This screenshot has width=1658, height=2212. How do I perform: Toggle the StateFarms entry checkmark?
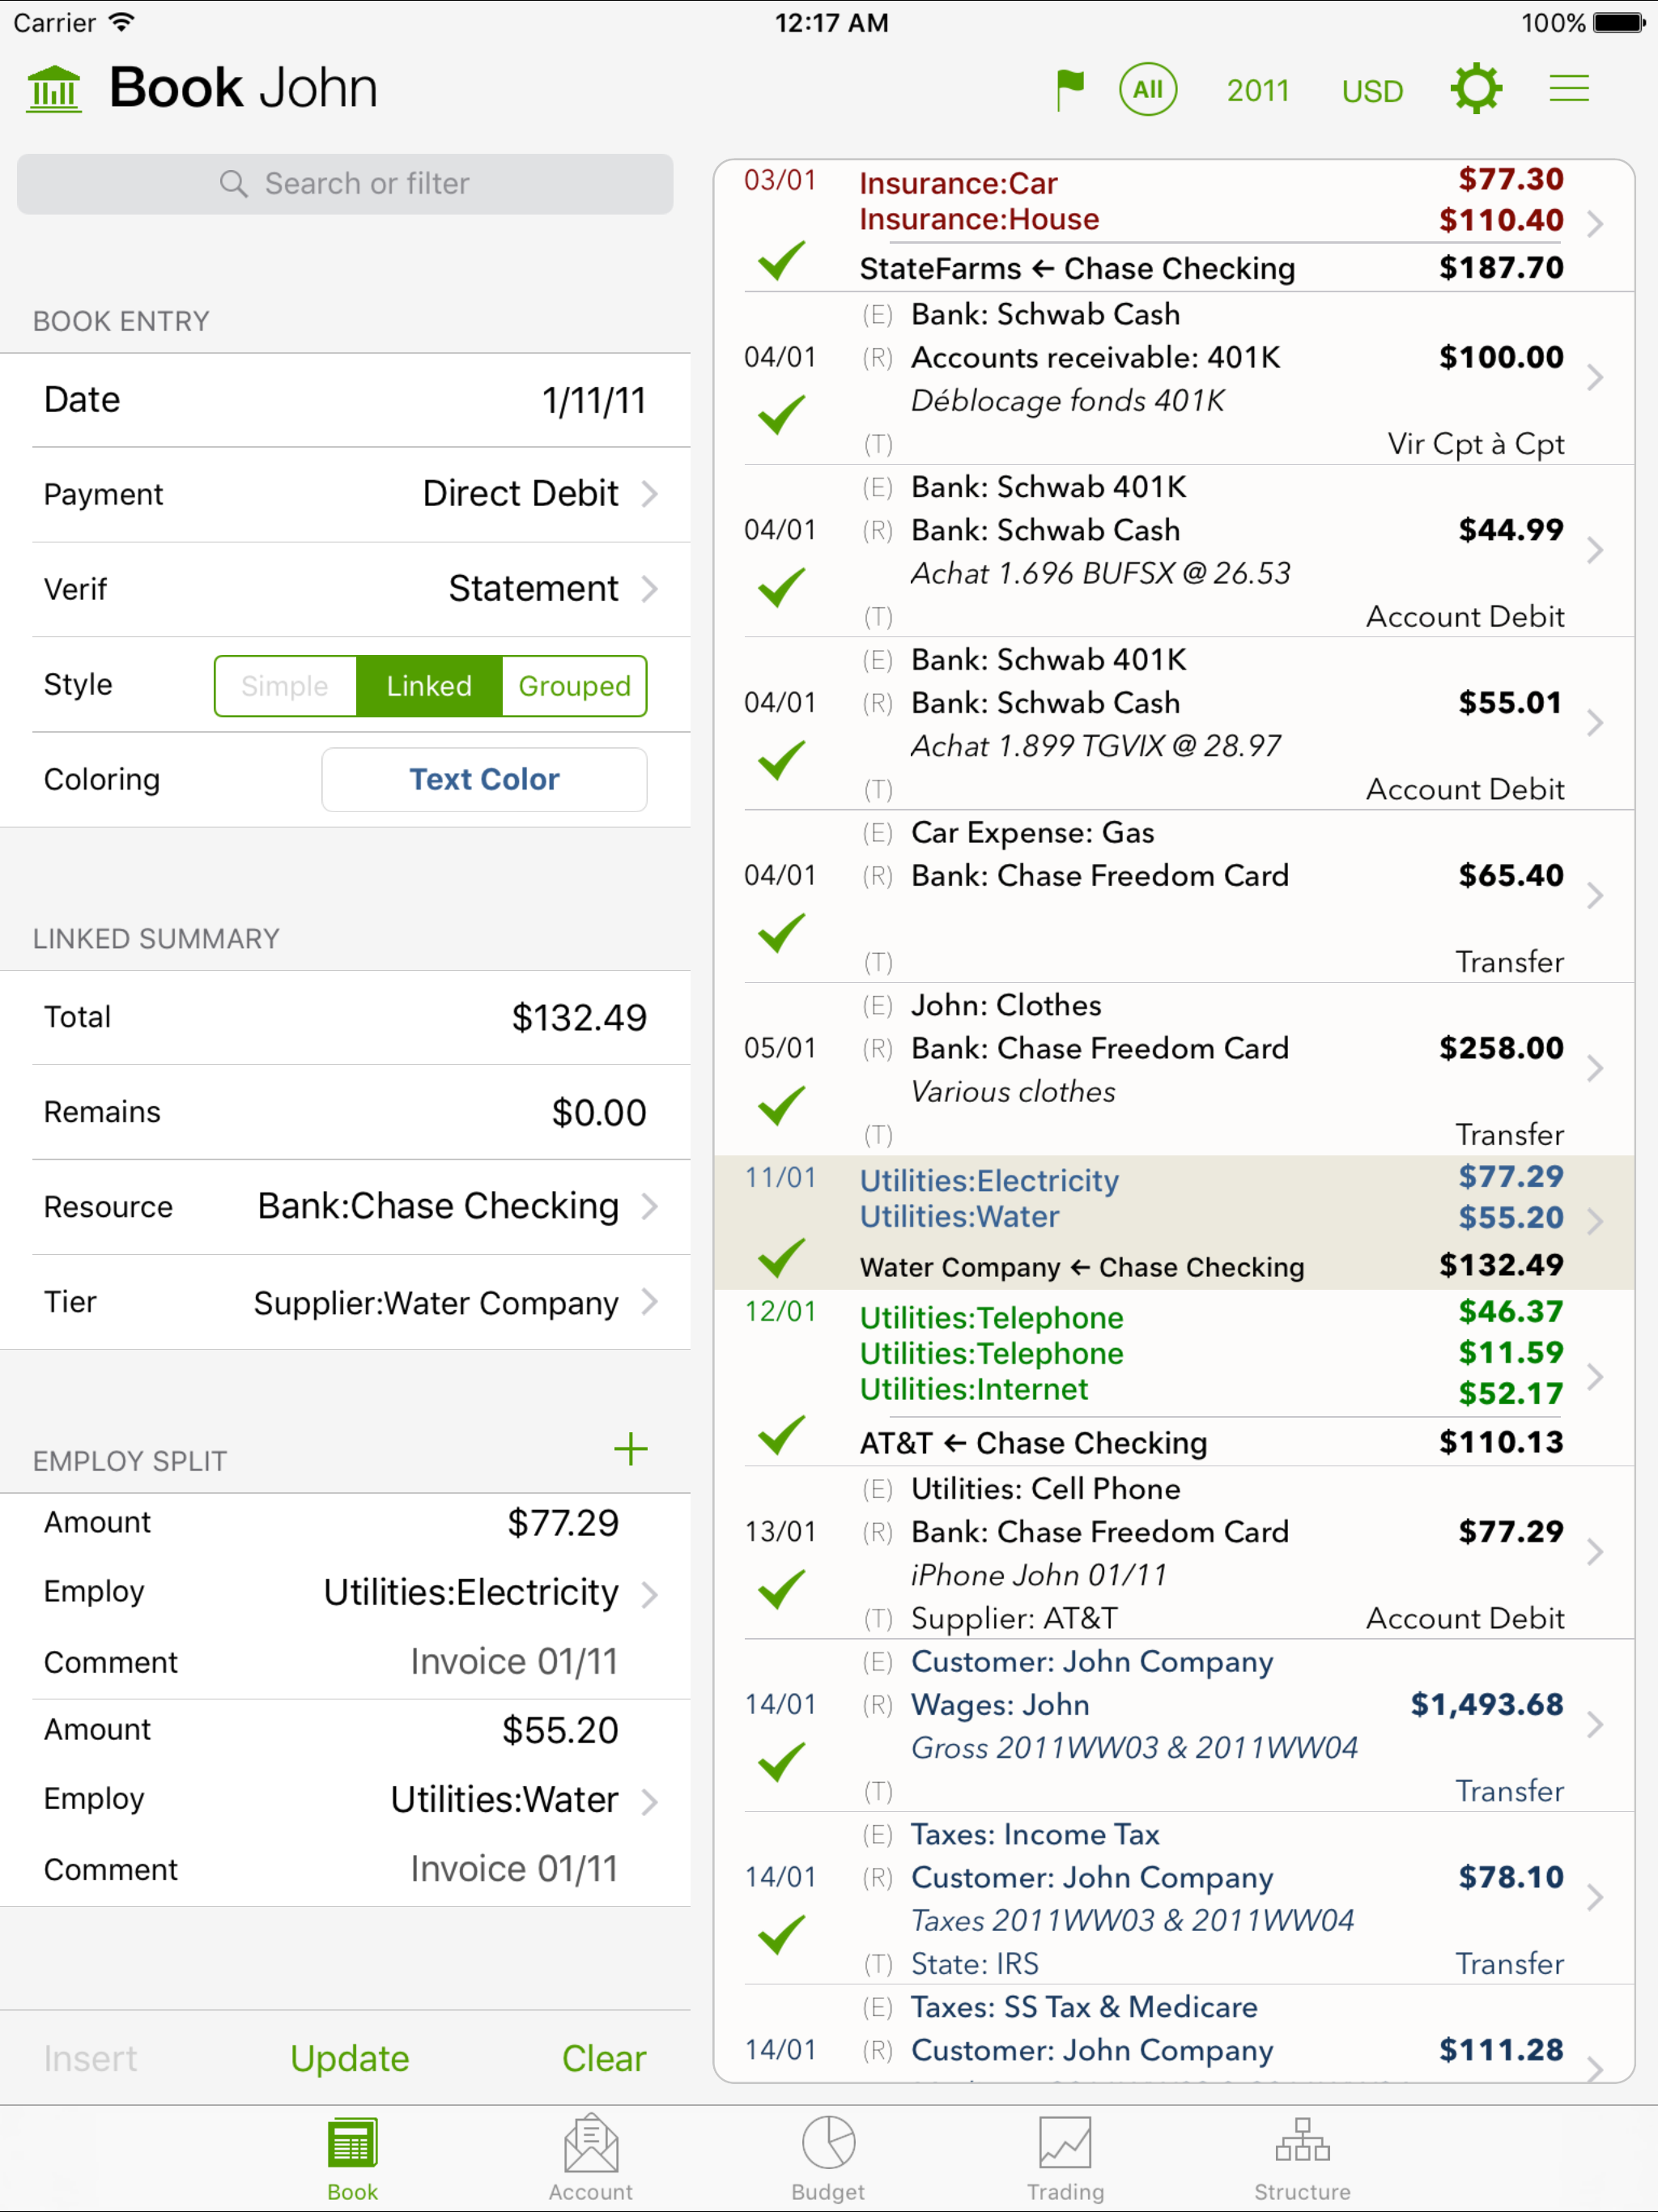(781, 261)
